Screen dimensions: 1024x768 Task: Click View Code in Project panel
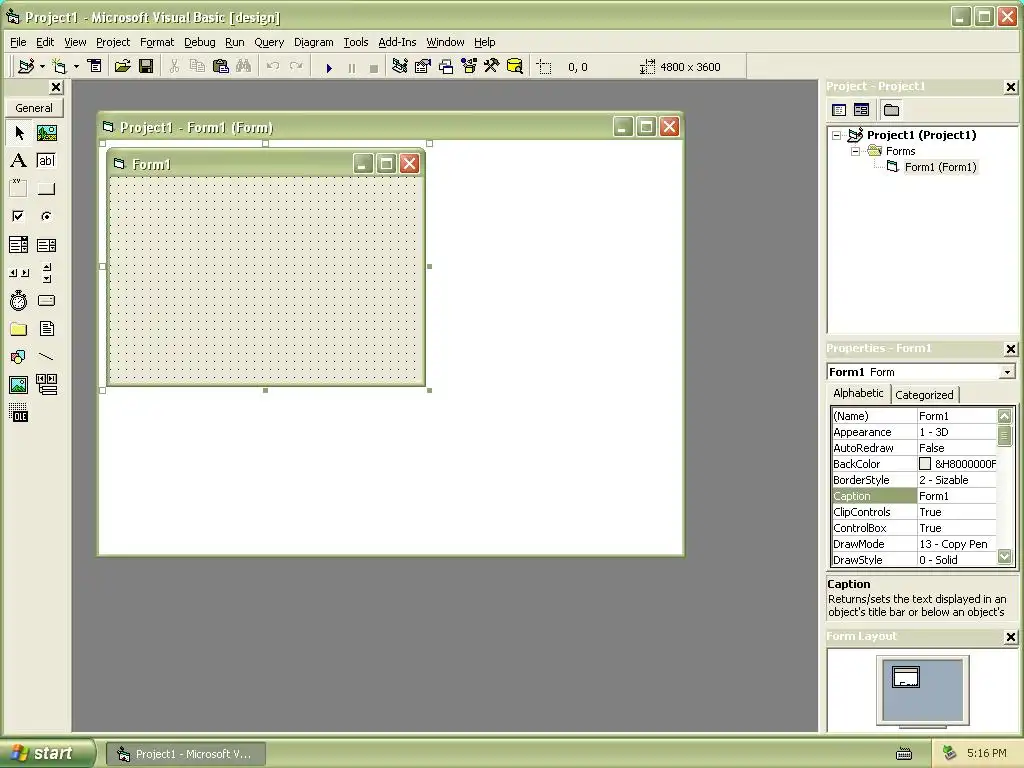coord(839,110)
